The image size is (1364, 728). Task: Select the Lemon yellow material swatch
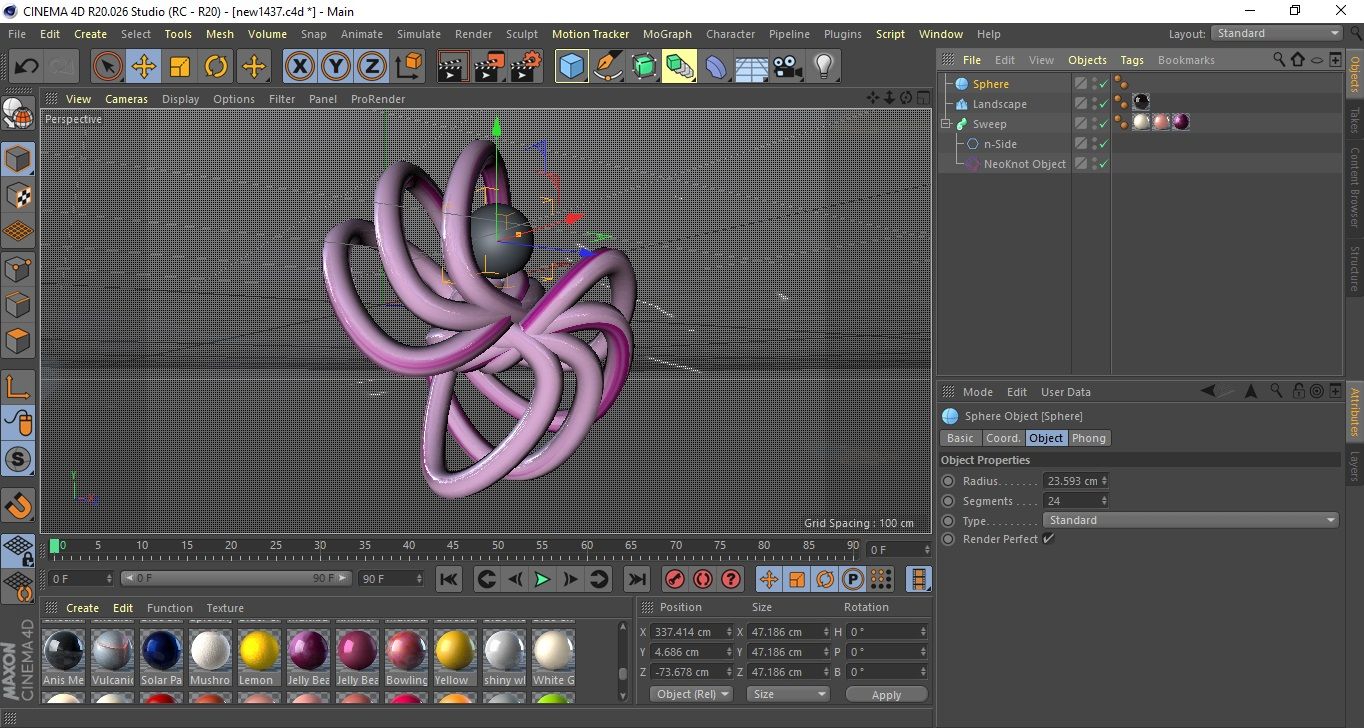[x=258, y=650]
